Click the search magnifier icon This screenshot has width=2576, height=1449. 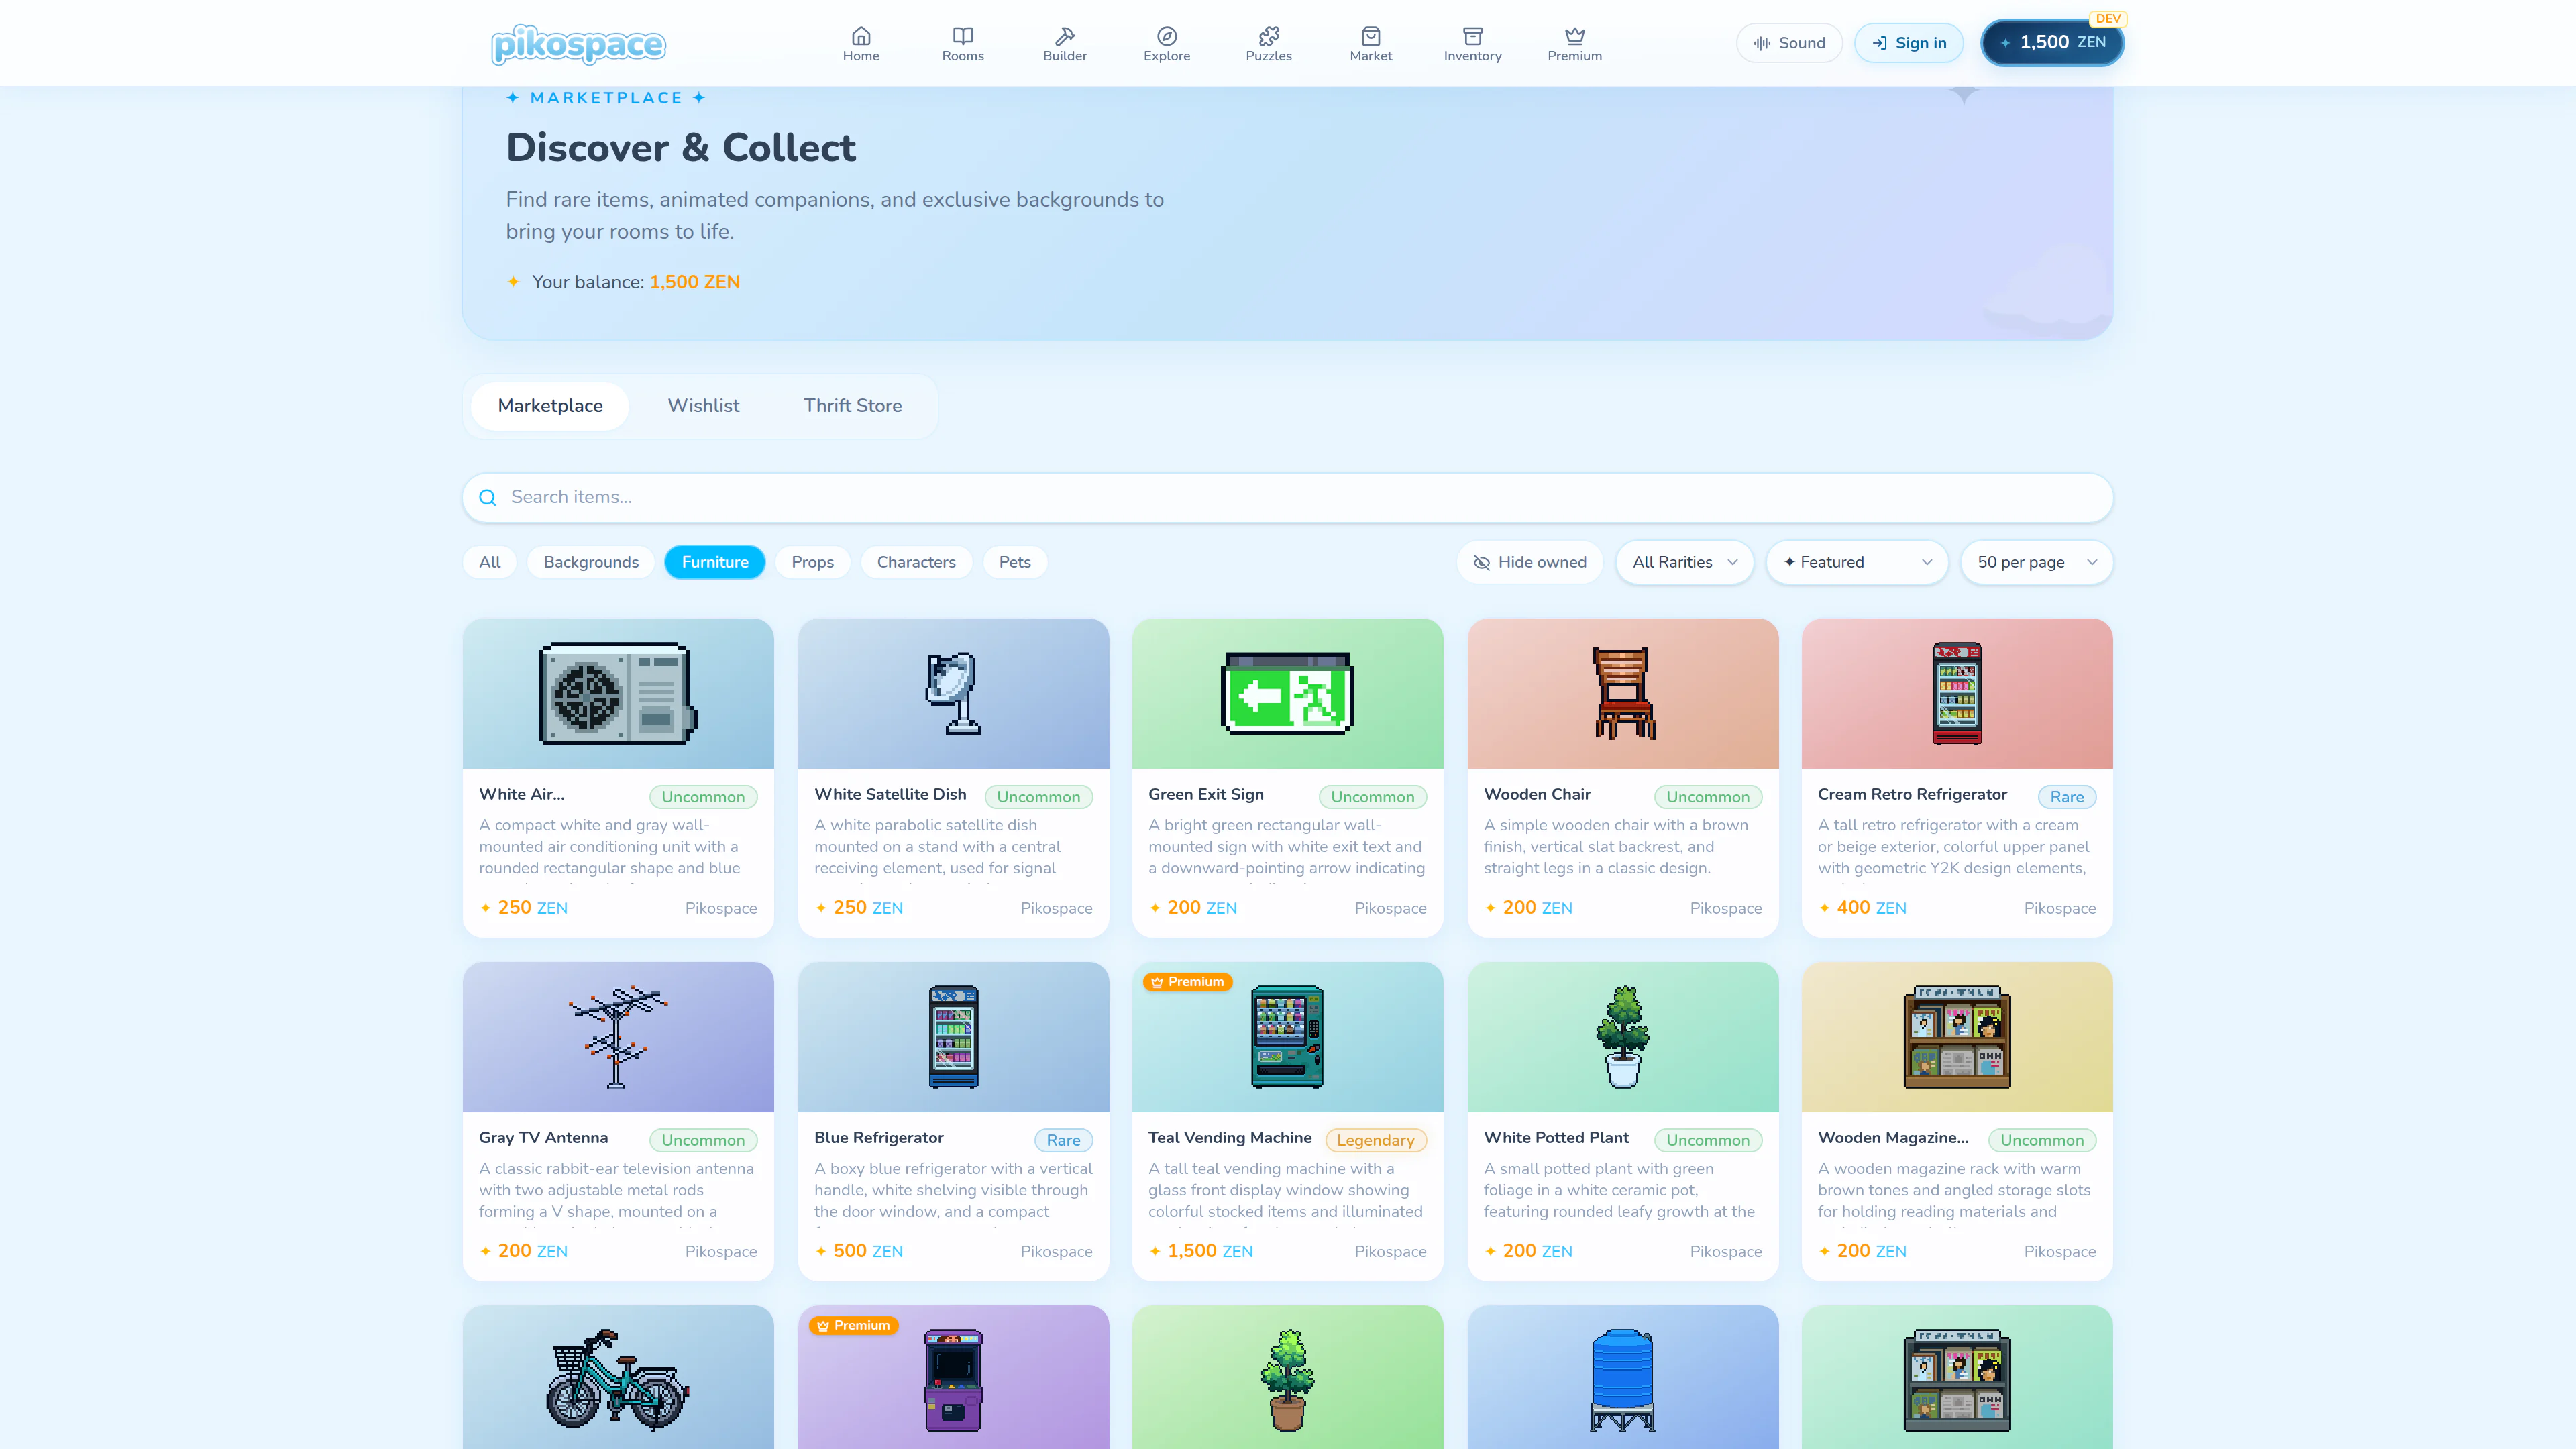coord(487,498)
